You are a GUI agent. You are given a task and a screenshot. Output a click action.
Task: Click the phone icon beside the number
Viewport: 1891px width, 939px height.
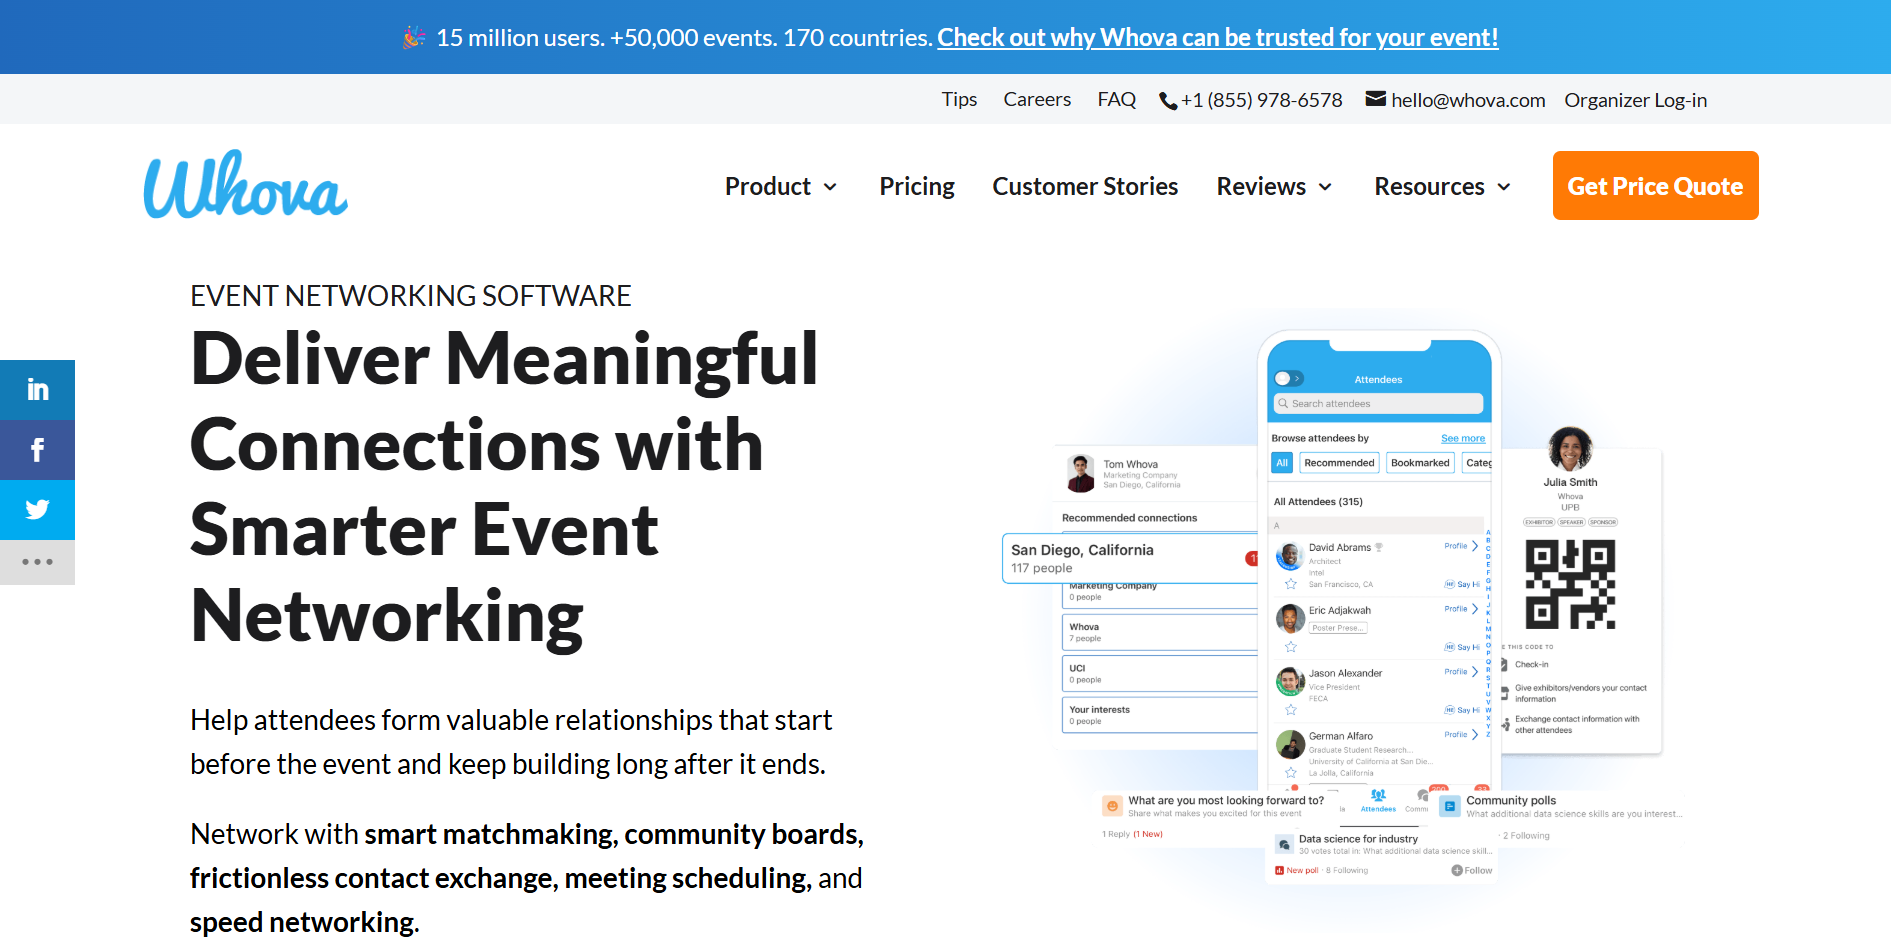coord(1167,101)
